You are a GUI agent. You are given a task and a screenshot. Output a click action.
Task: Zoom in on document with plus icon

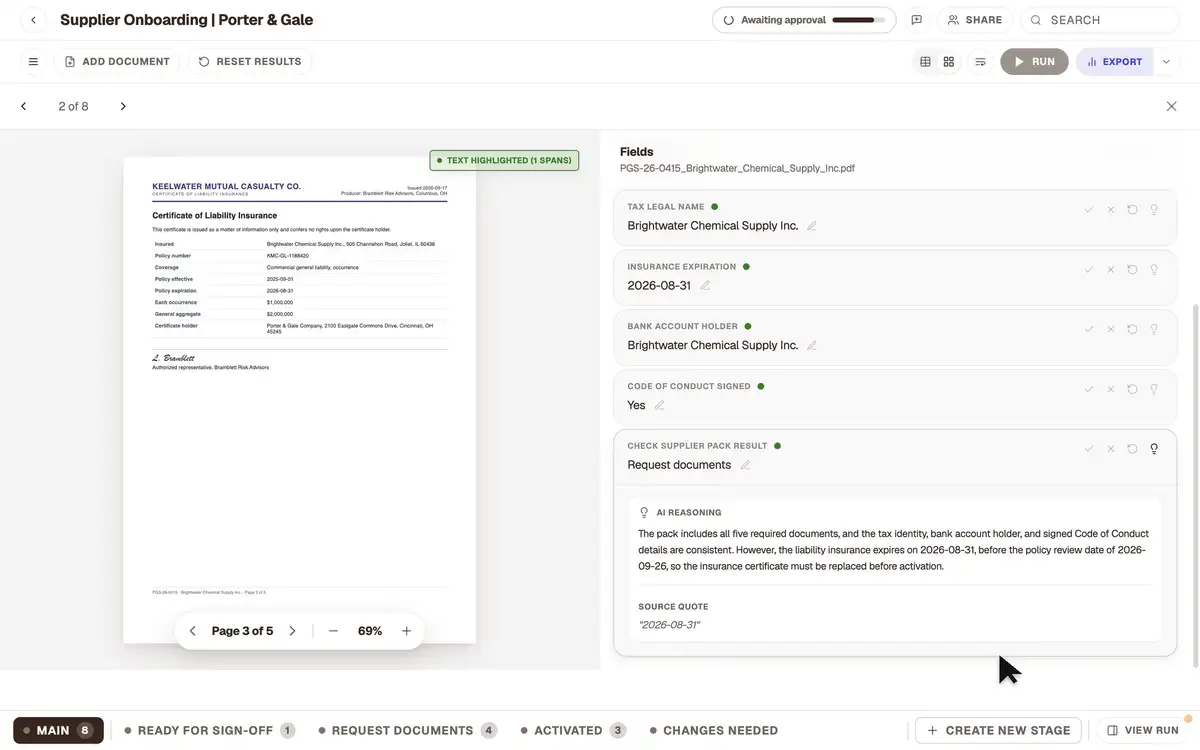[x=407, y=631]
